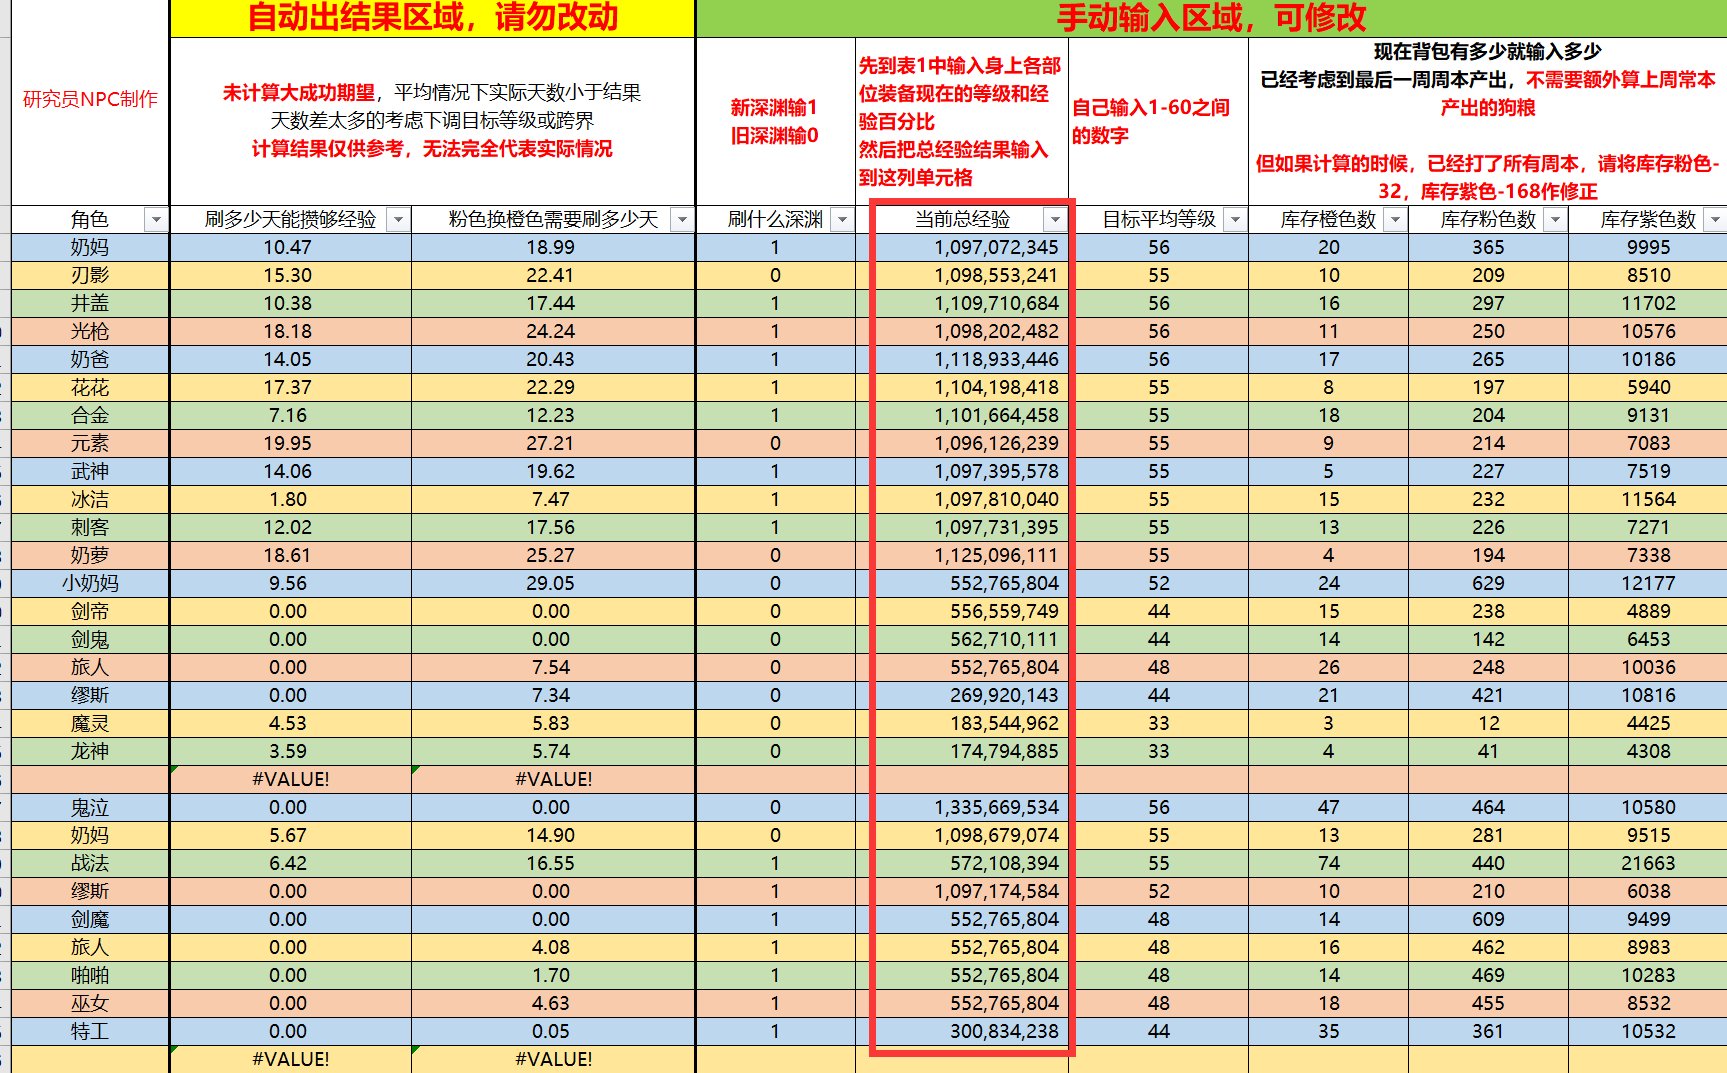Select the 鬼泣 row name cell
Image resolution: width=1727 pixels, height=1073 pixels.
[x=90, y=807]
